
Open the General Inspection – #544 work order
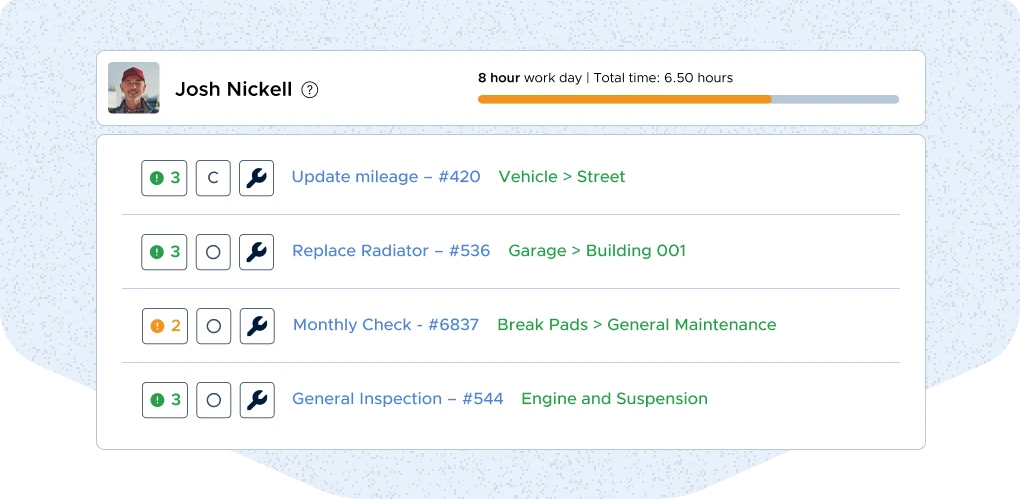(x=397, y=399)
